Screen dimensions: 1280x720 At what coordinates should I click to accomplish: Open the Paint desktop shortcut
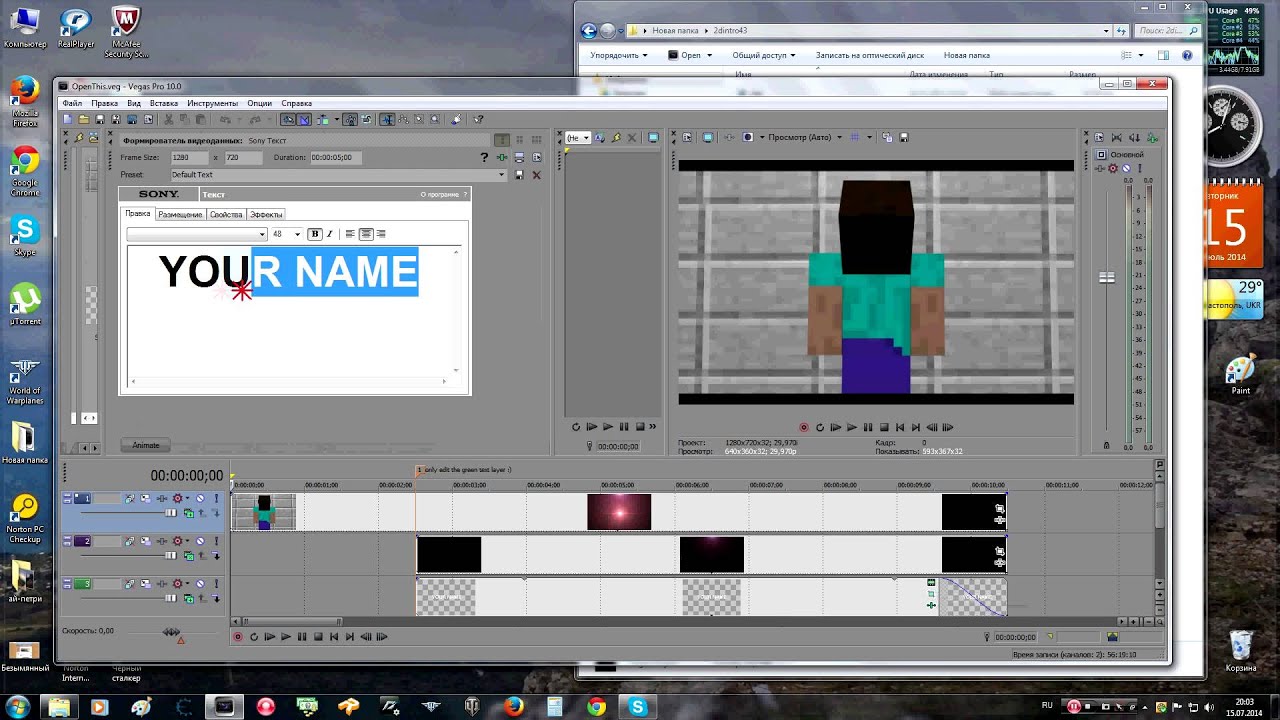[1240, 375]
